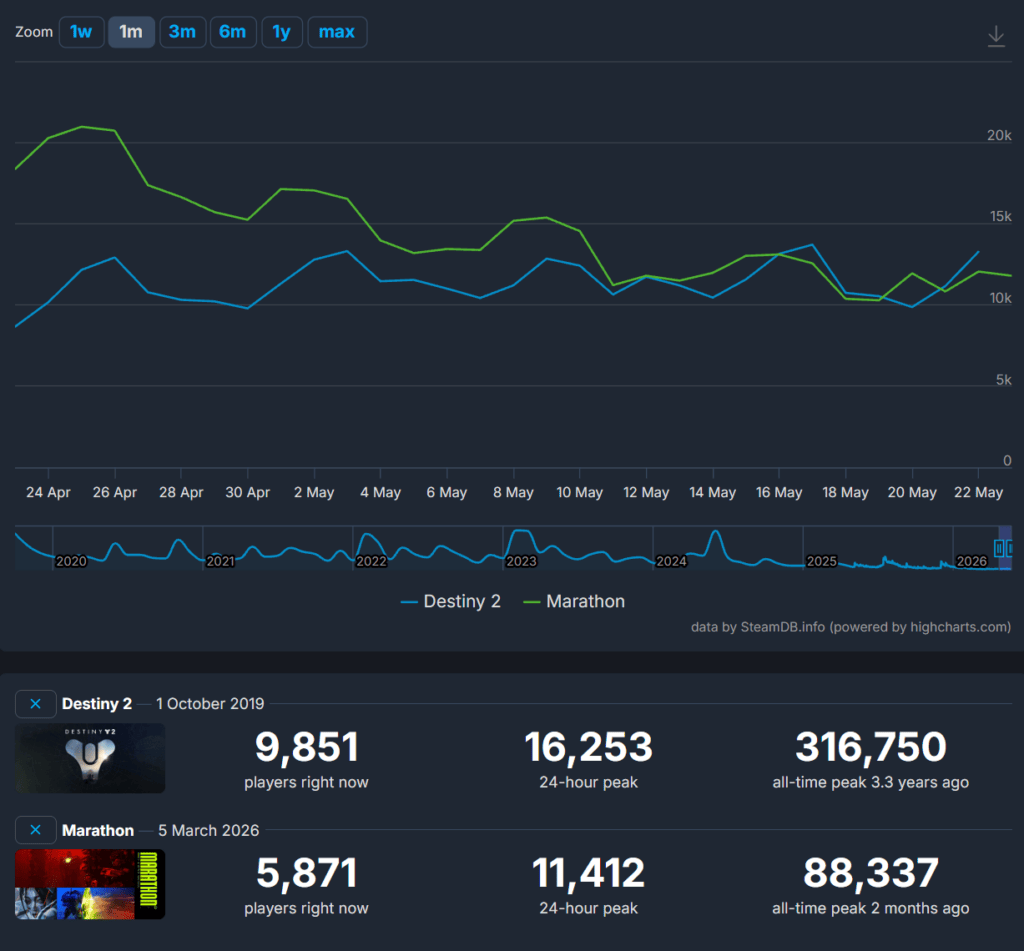Click the 1 October 2019 release date
The height and width of the screenshot is (951, 1024).
click(210, 704)
